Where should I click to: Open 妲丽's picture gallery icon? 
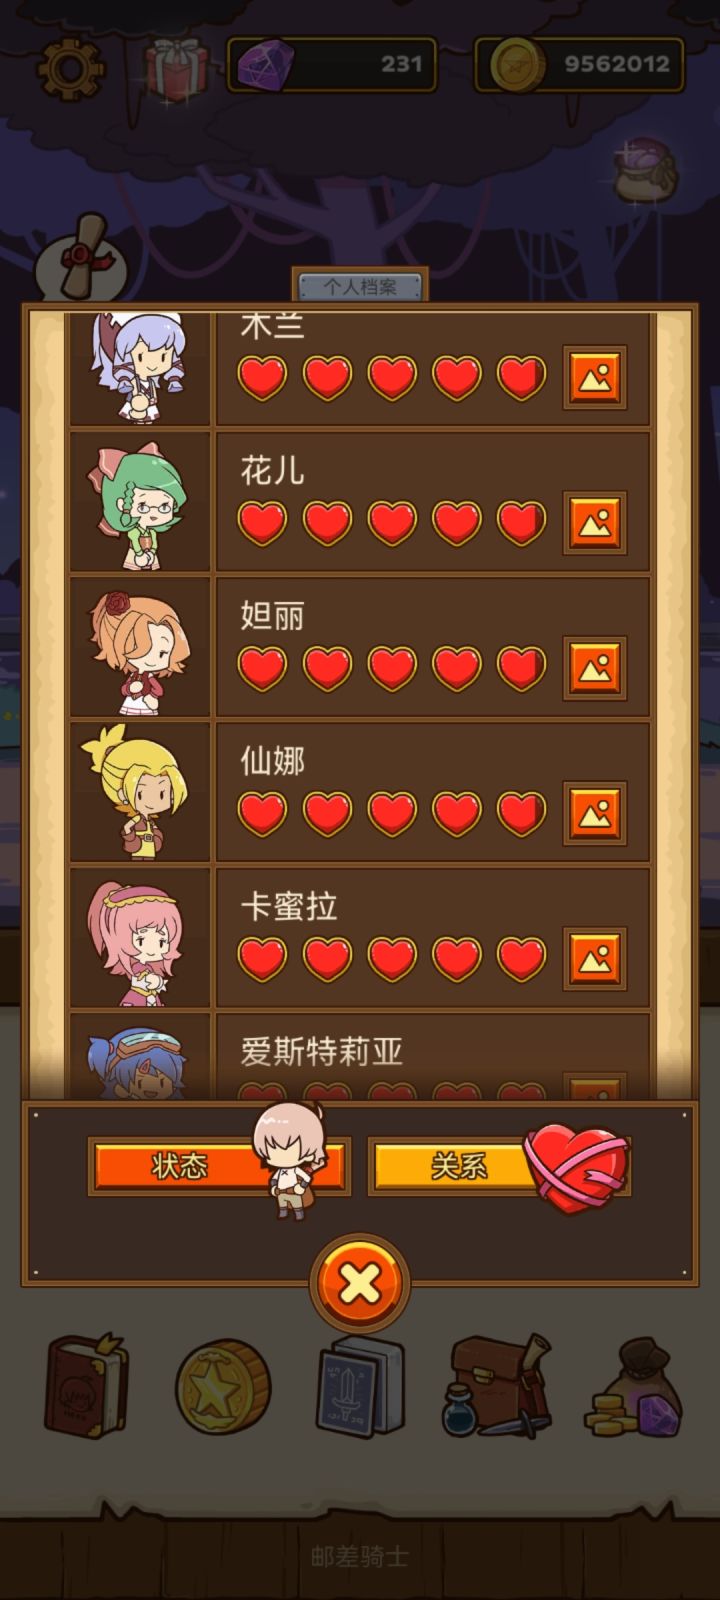[595, 667]
